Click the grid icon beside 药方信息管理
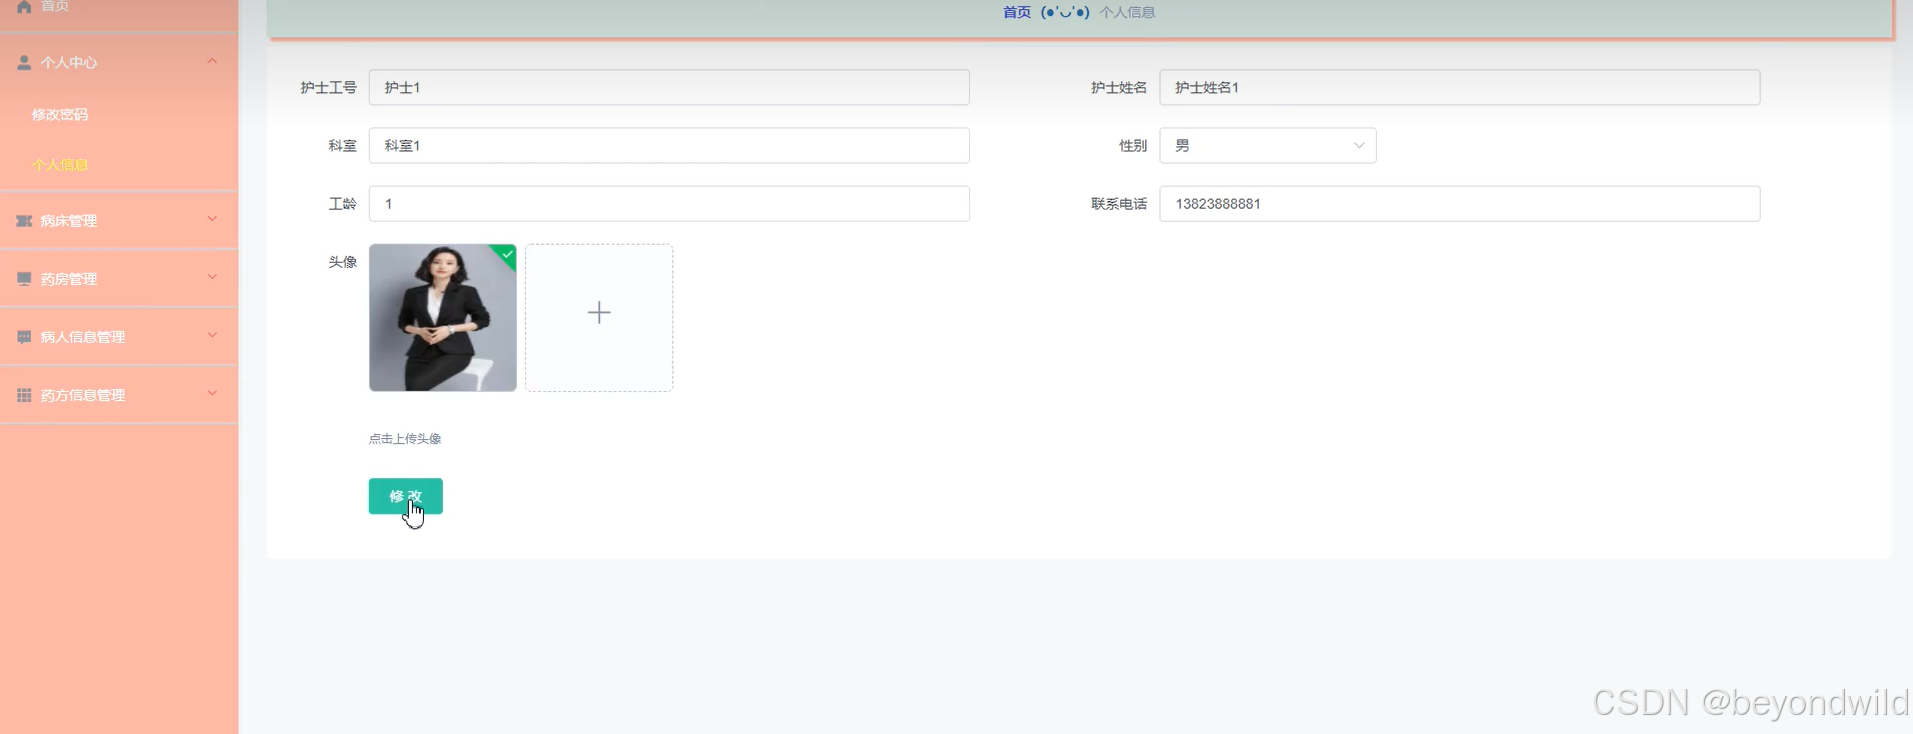The image size is (1913, 734). (x=24, y=395)
